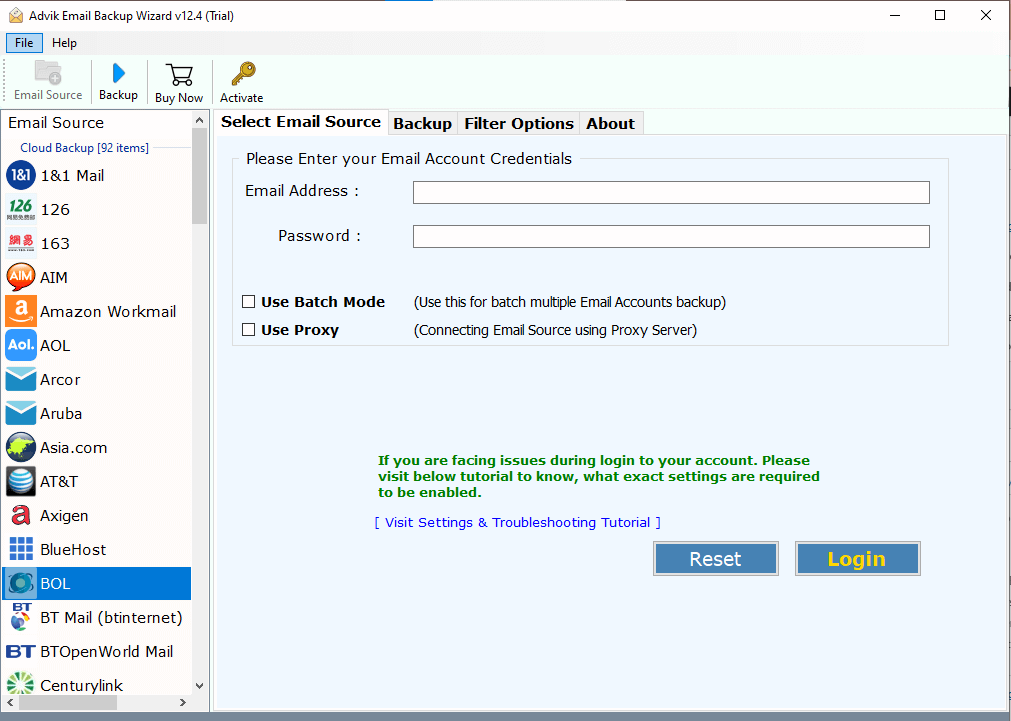Open the Help menu
Image resolution: width=1011 pixels, height=721 pixels.
tap(64, 43)
